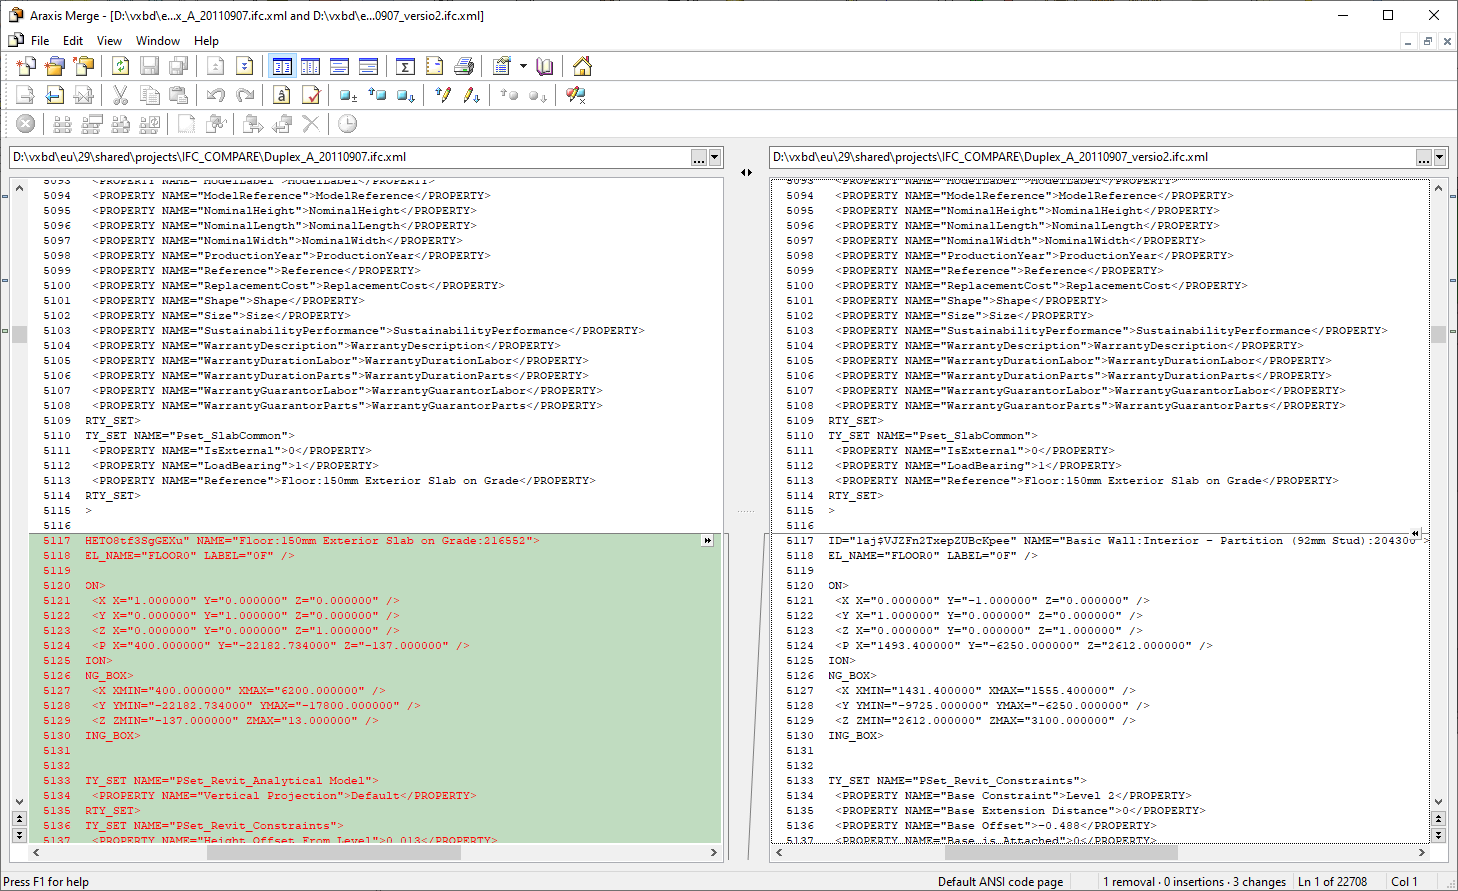Open the right file path history dropdown

coord(1440,158)
